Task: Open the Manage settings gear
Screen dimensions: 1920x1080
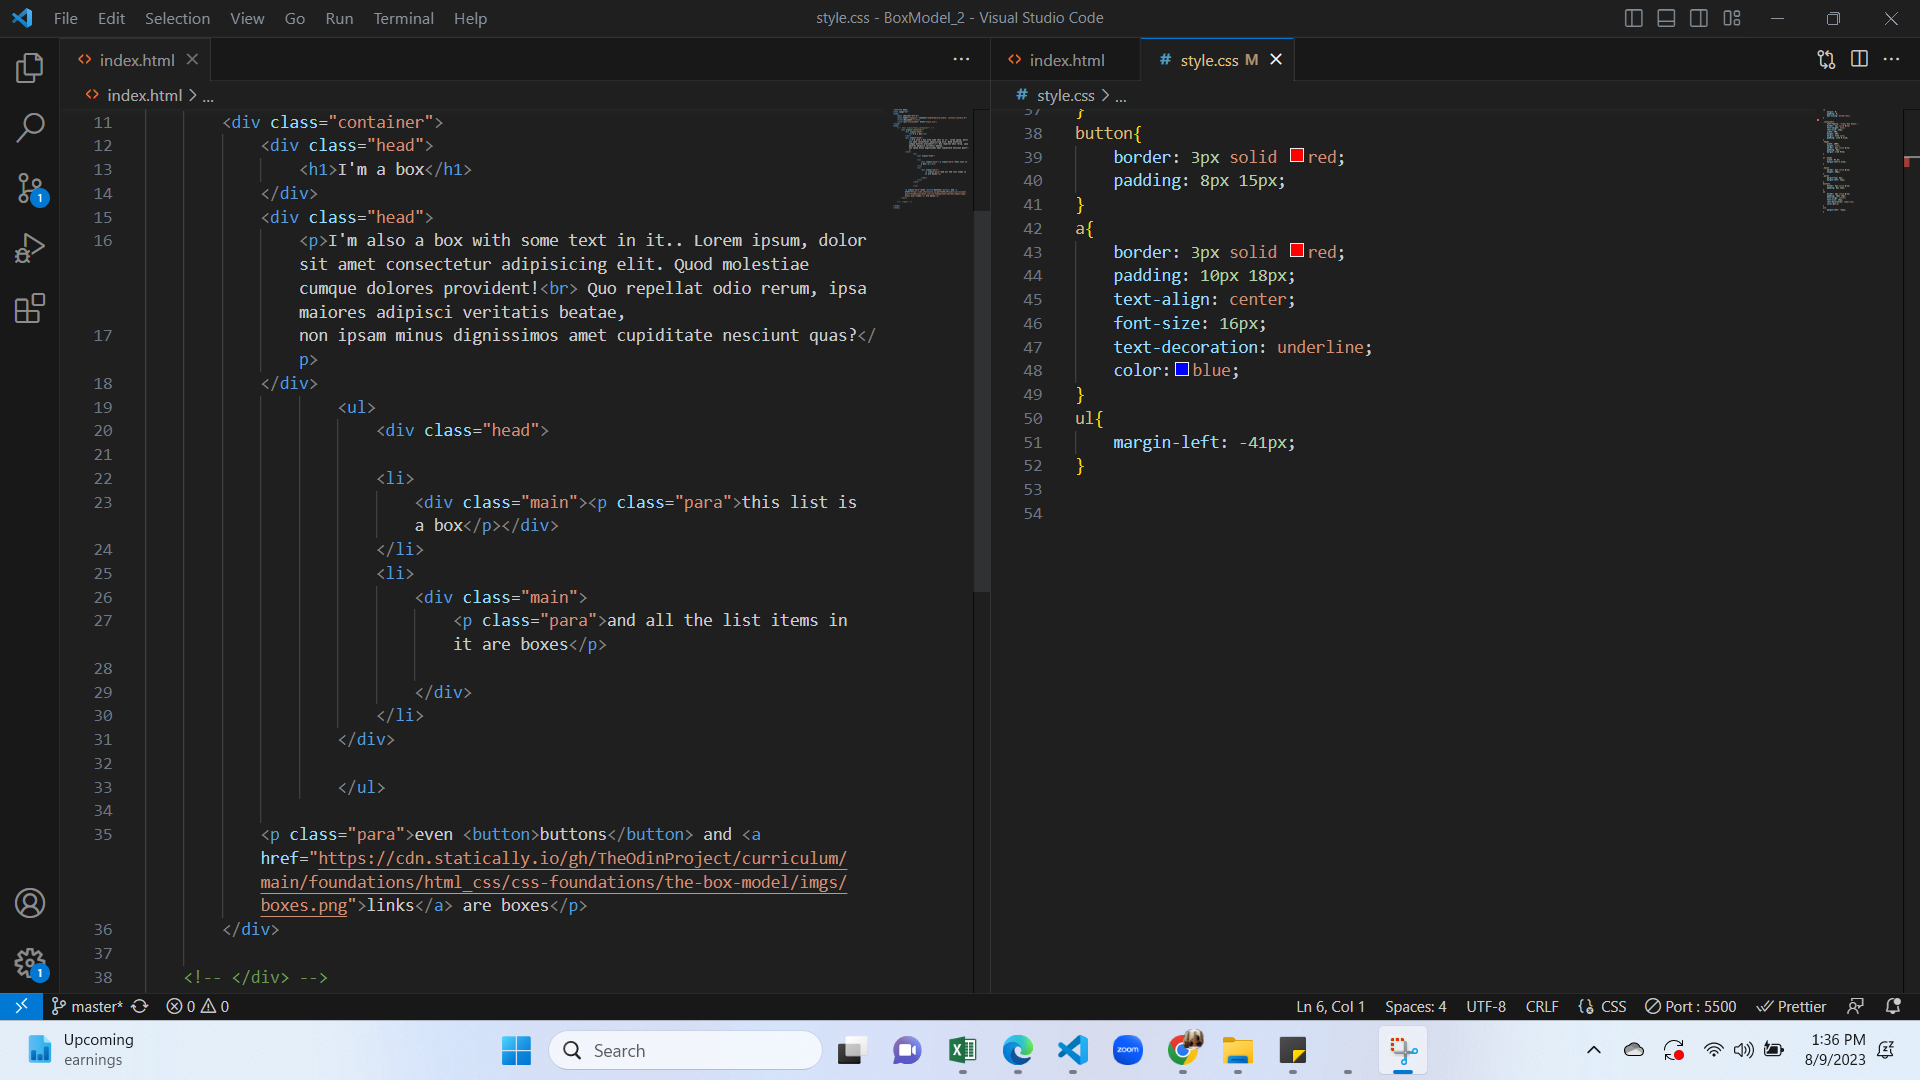Action: pyautogui.click(x=29, y=963)
